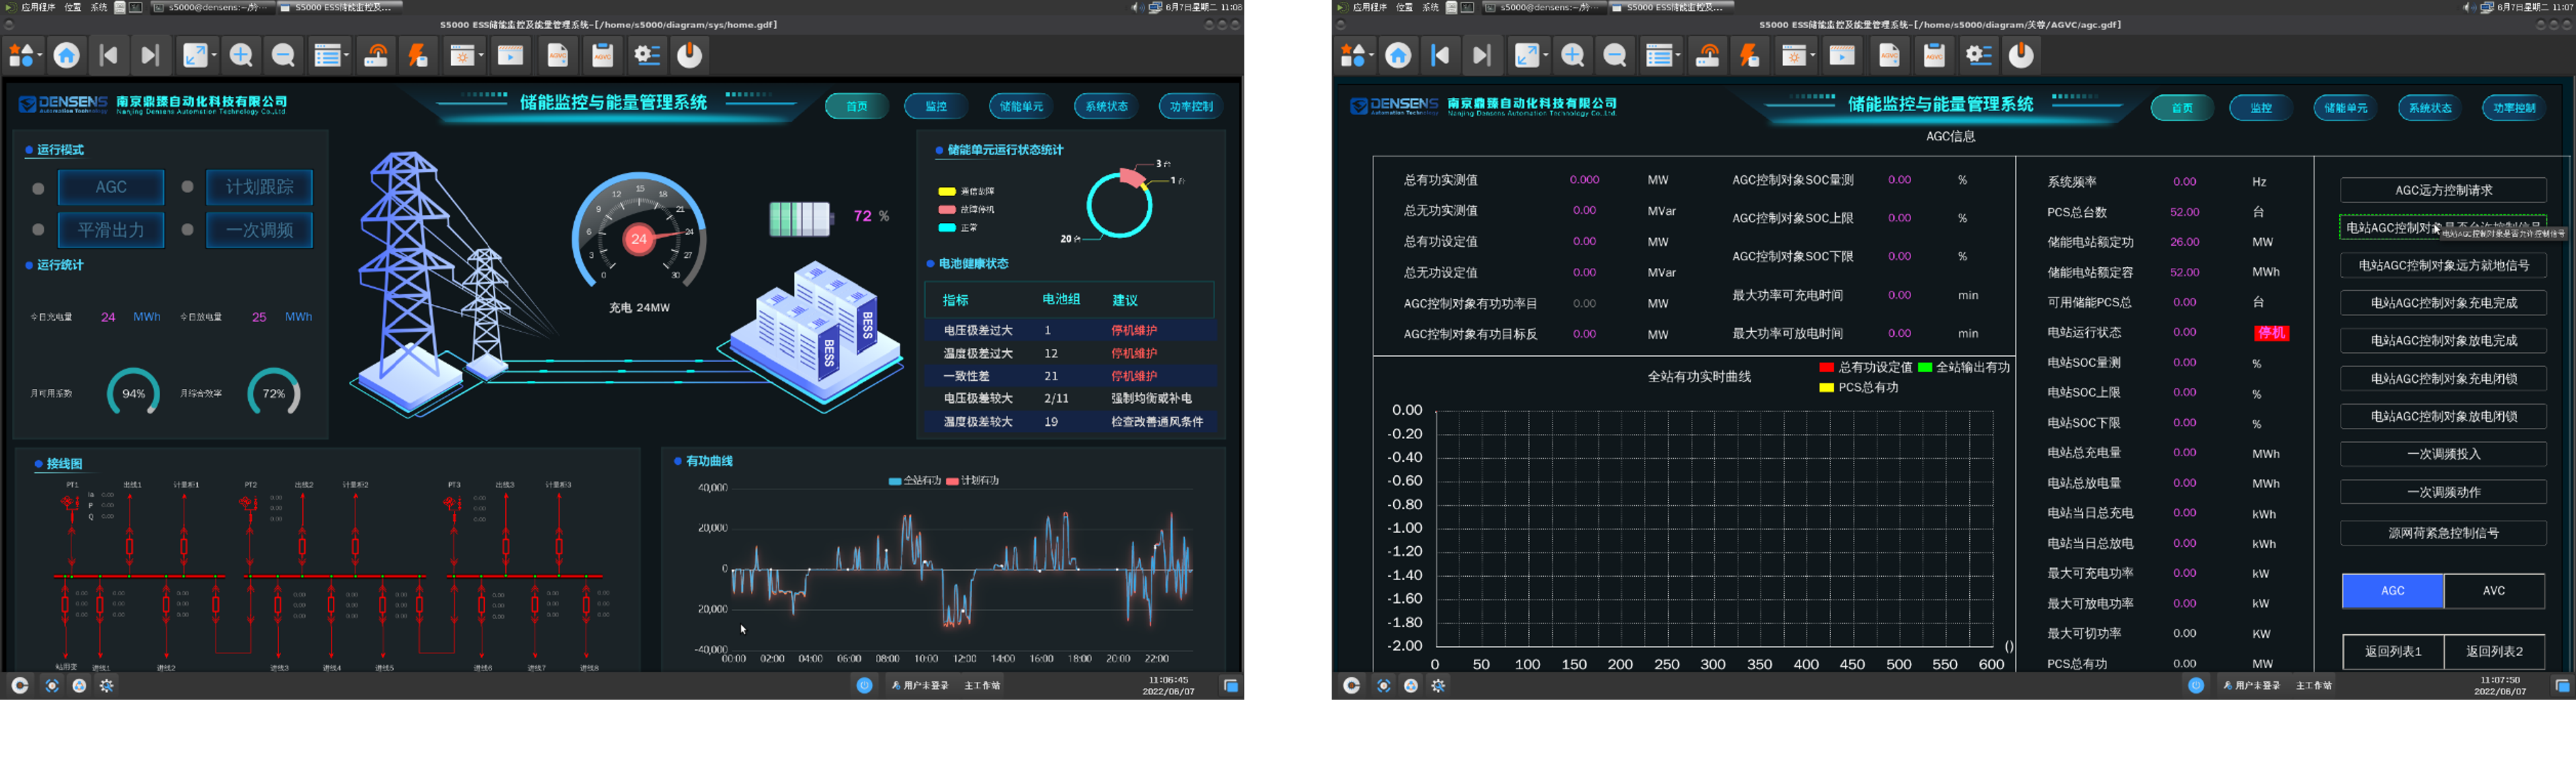Click gear icon in agc.gdf bottom status bar

tap(1438, 685)
